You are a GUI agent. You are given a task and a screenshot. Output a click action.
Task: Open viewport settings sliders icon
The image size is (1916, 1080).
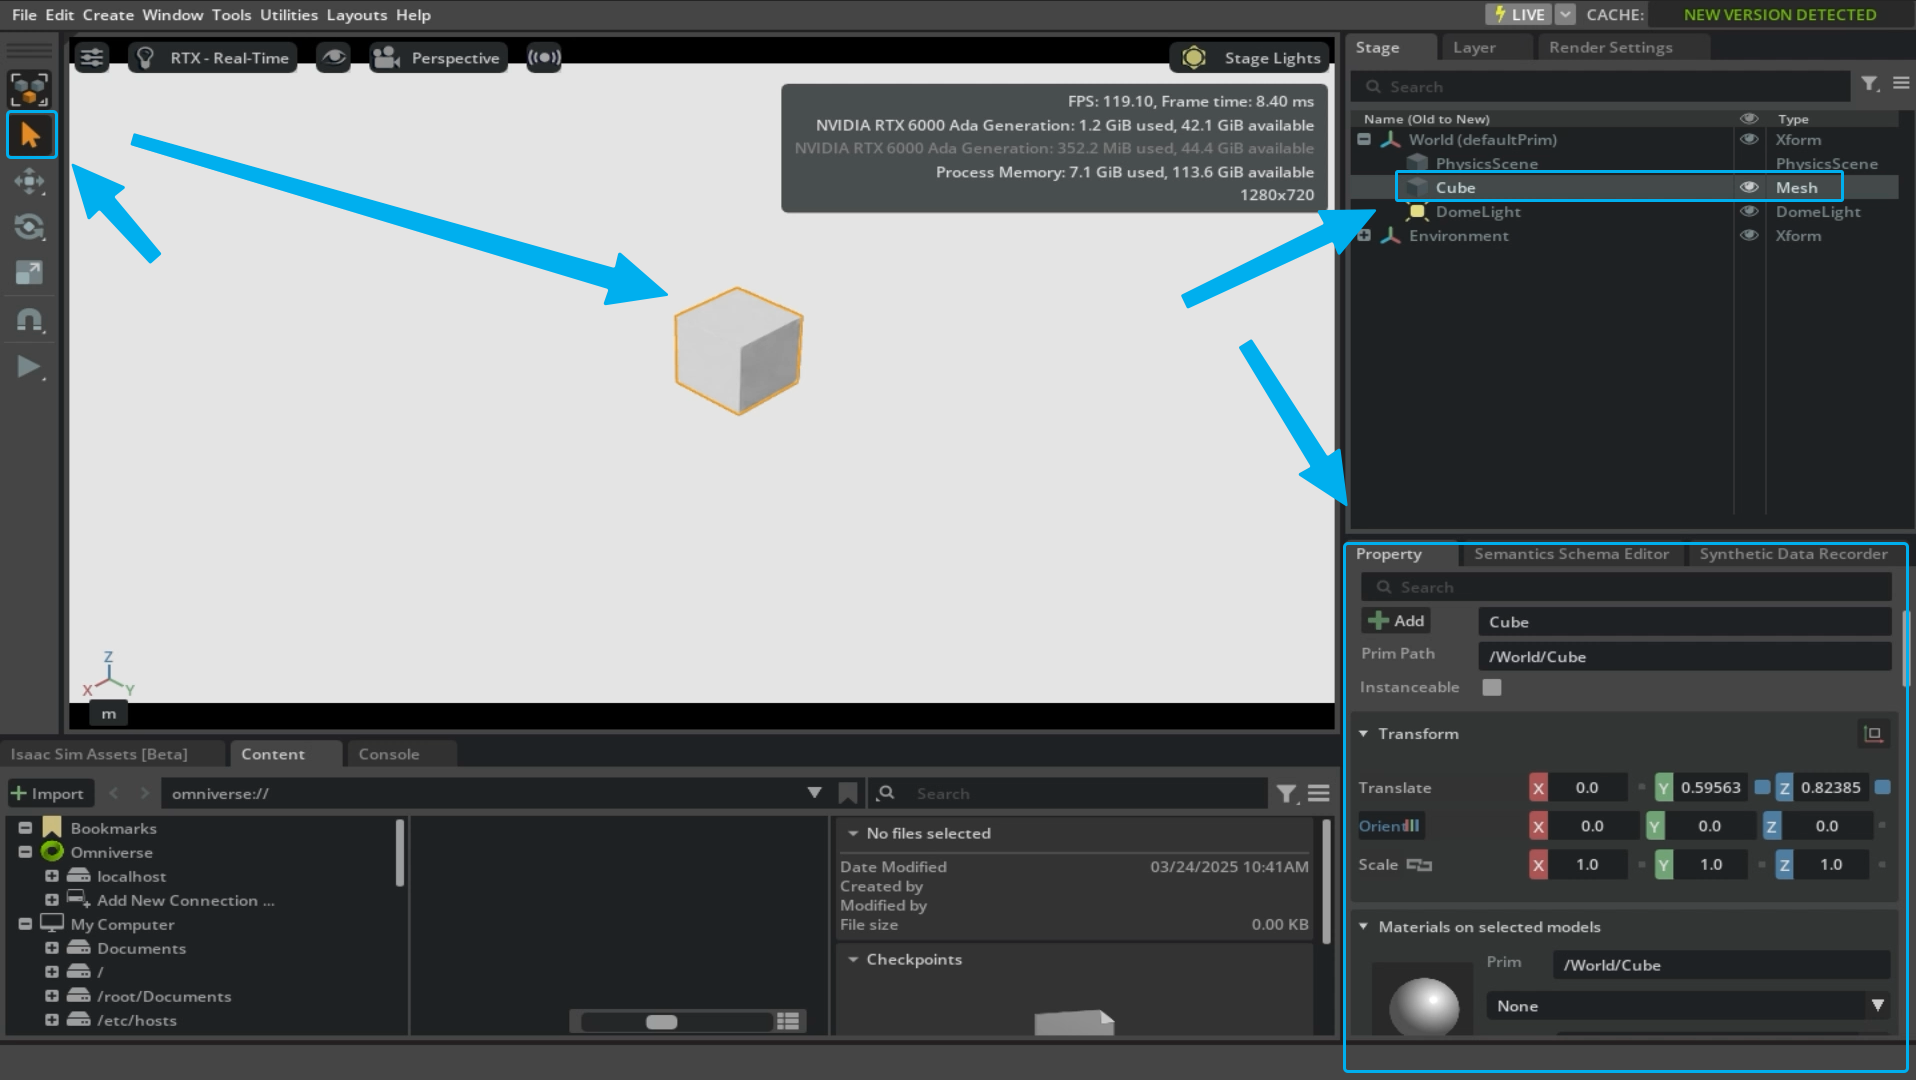(x=92, y=58)
